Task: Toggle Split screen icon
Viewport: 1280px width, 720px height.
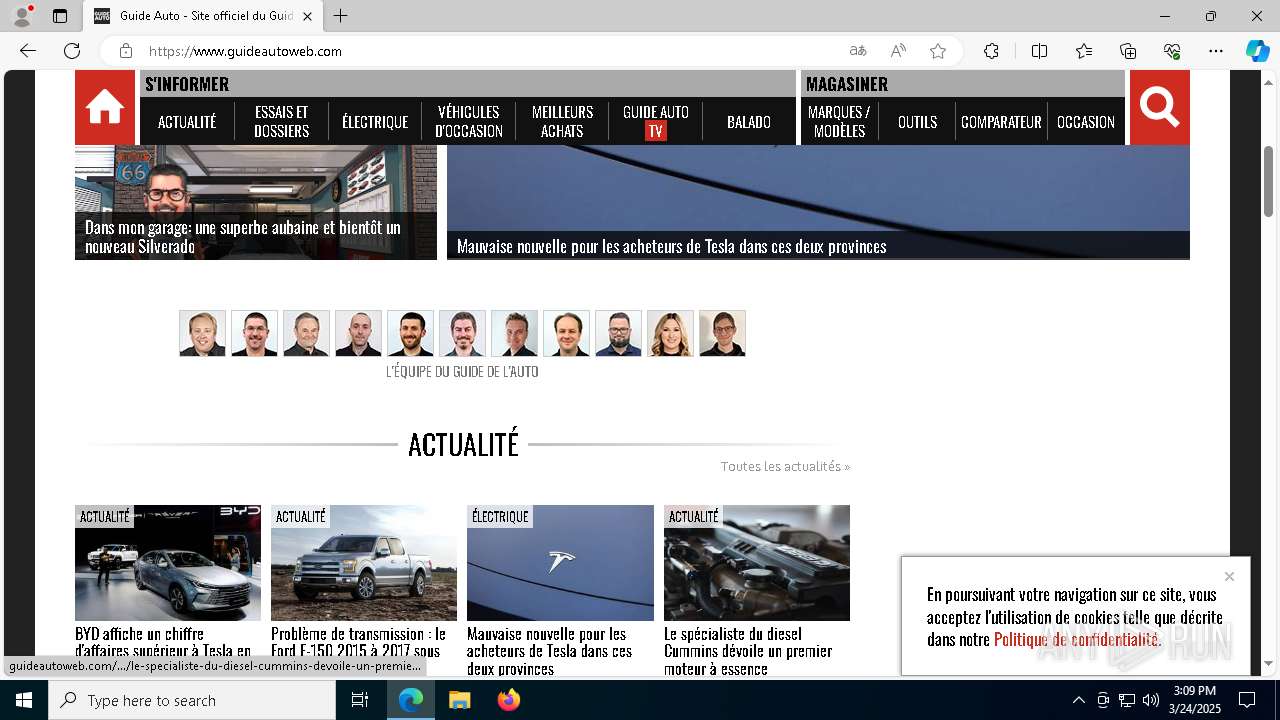Action: point(1039,51)
